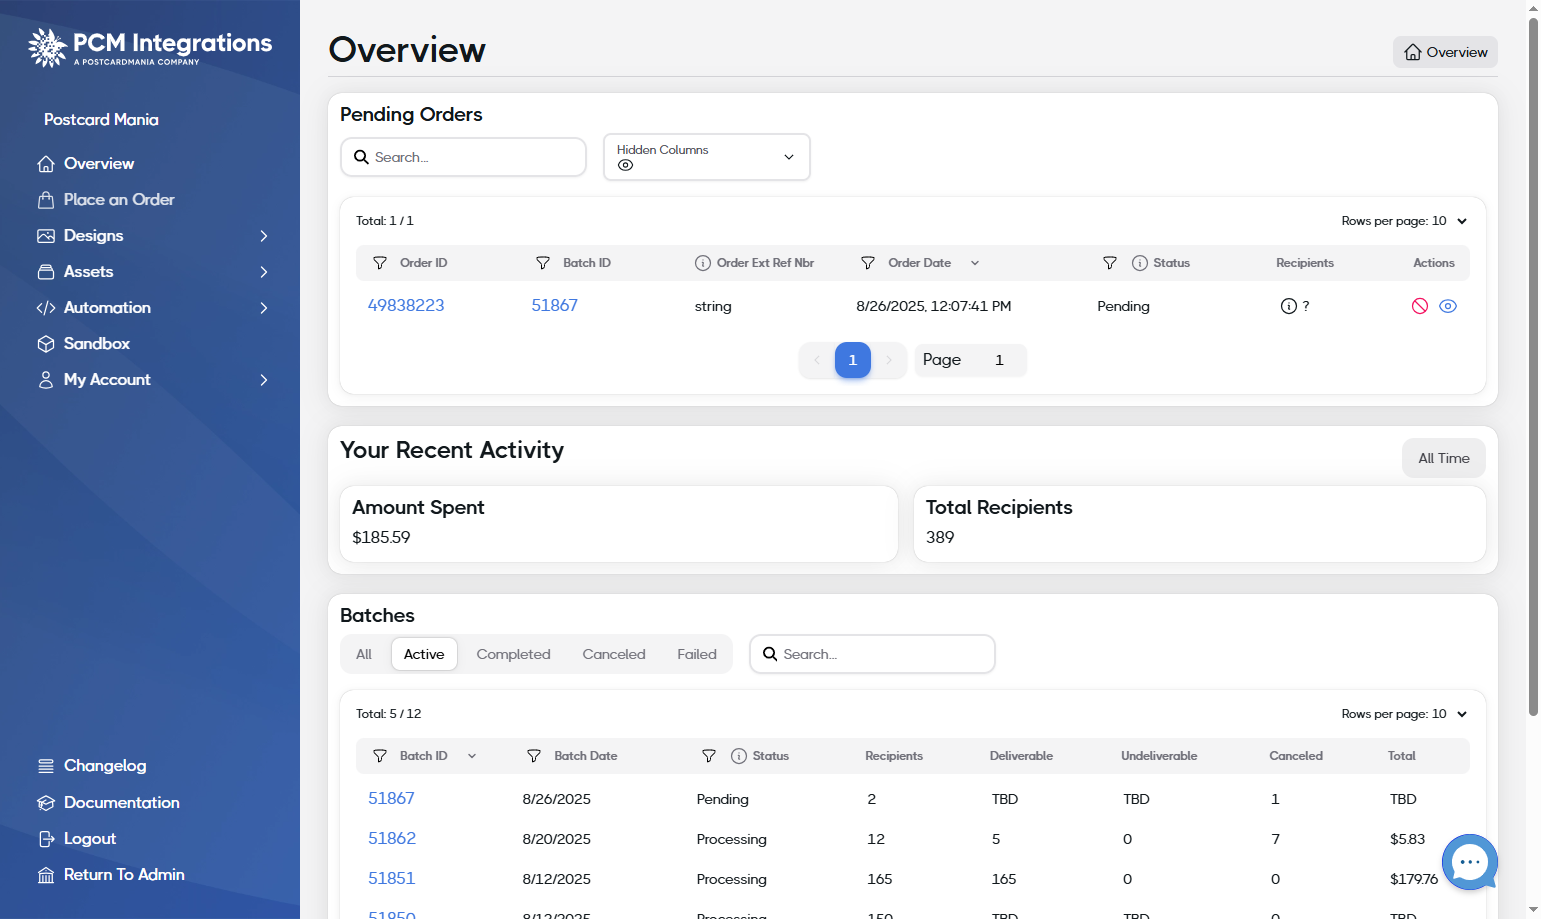Screen dimensions: 1541x919
Task: Show All batches tab
Action: point(364,654)
